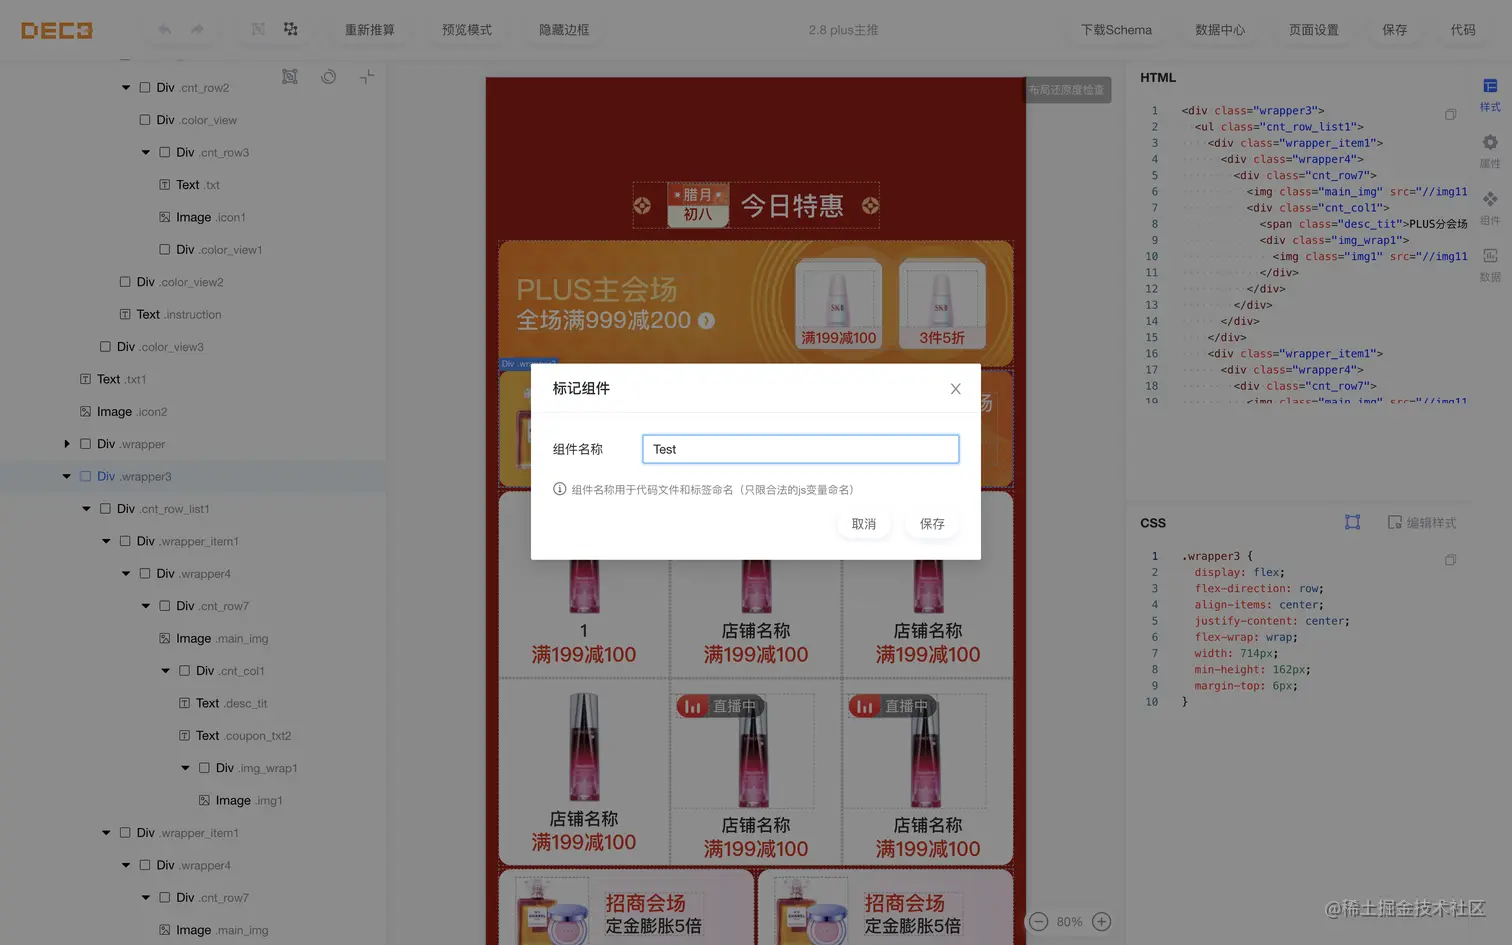Click the 布局还原度检查 button

(x=1067, y=90)
